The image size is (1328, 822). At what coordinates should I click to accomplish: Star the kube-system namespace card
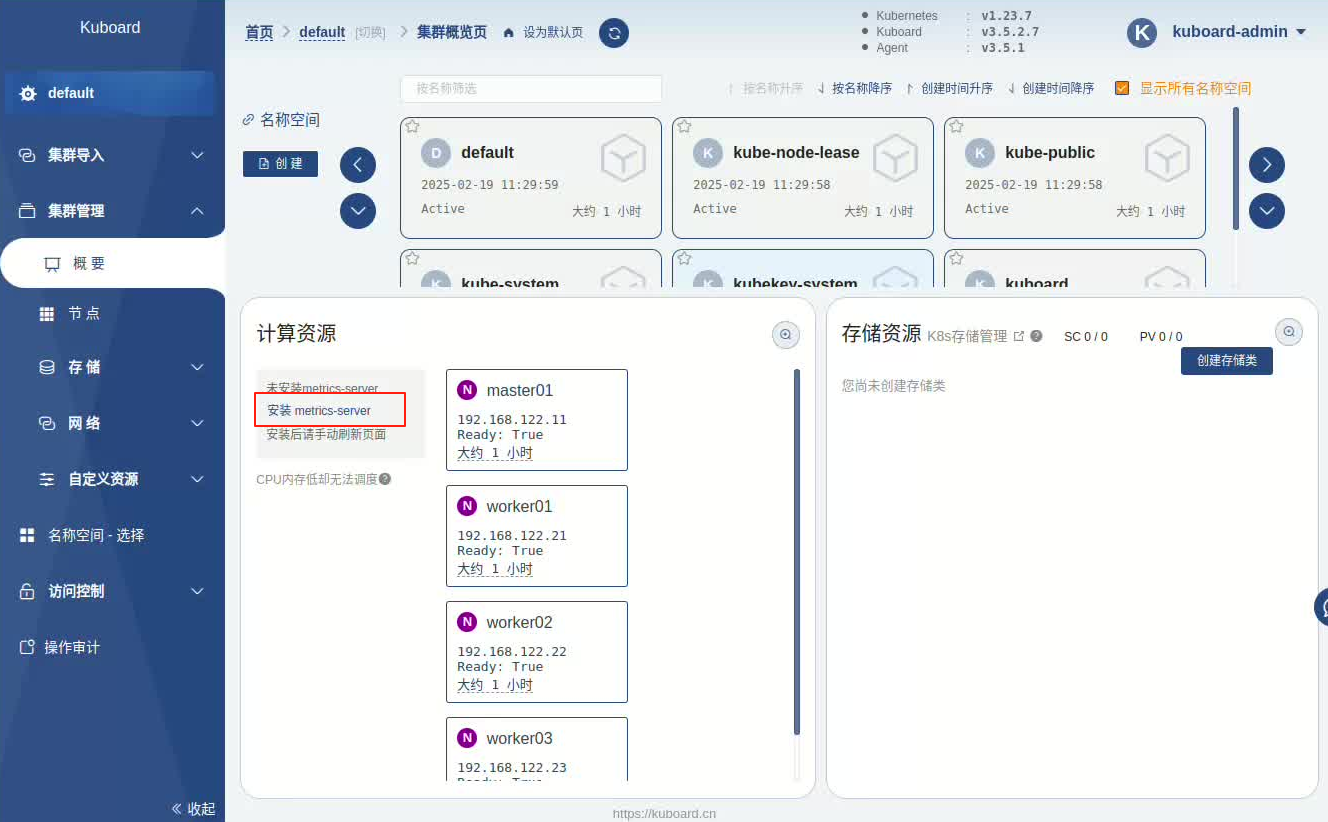pyautogui.click(x=412, y=259)
